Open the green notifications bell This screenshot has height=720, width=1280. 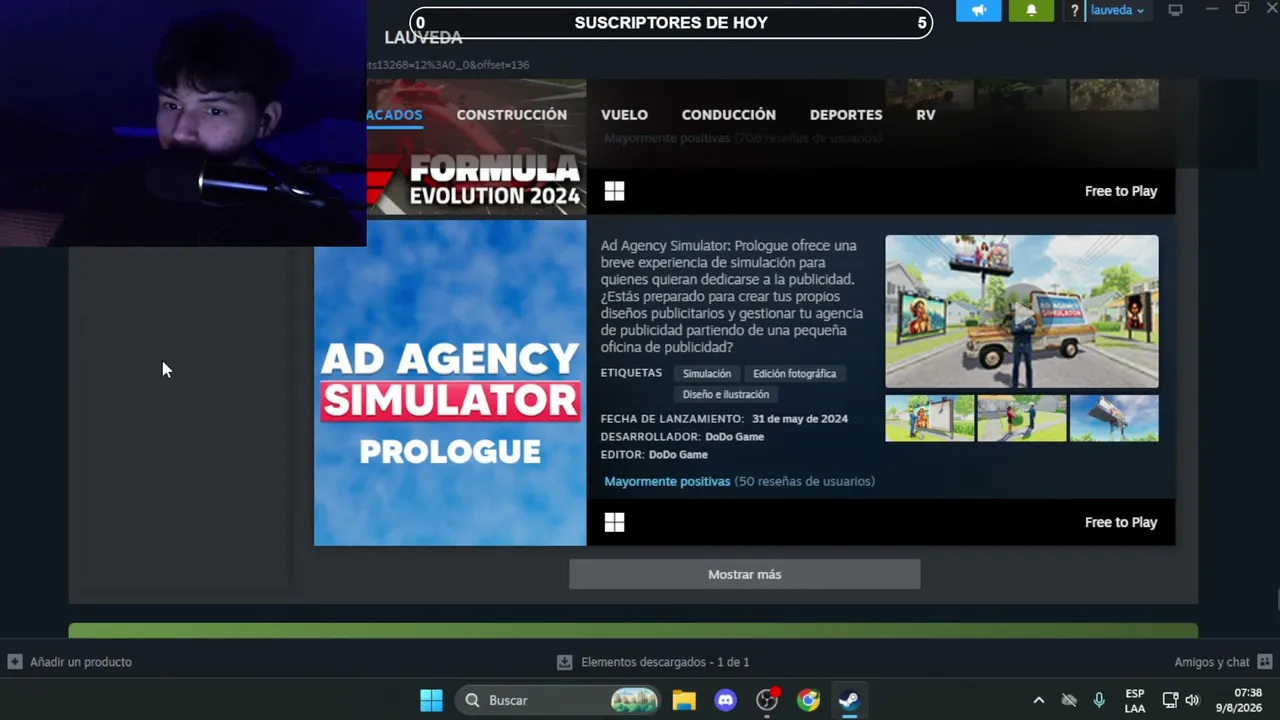pyautogui.click(x=1031, y=11)
